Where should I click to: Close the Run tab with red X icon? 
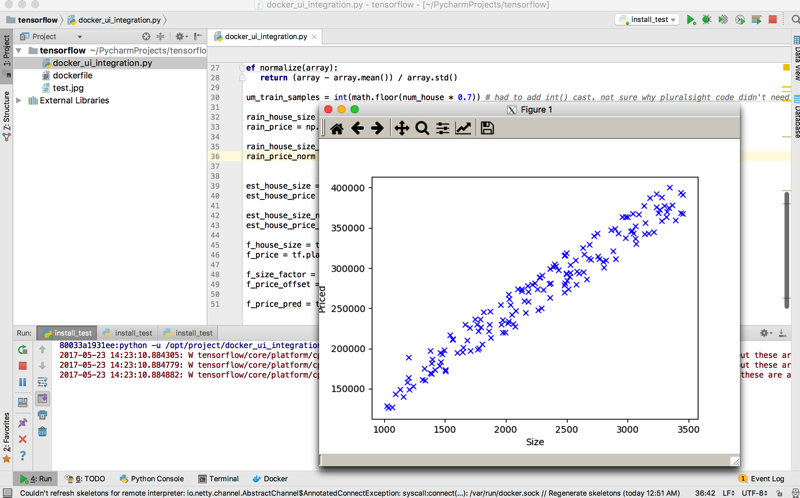tap(22, 439)
